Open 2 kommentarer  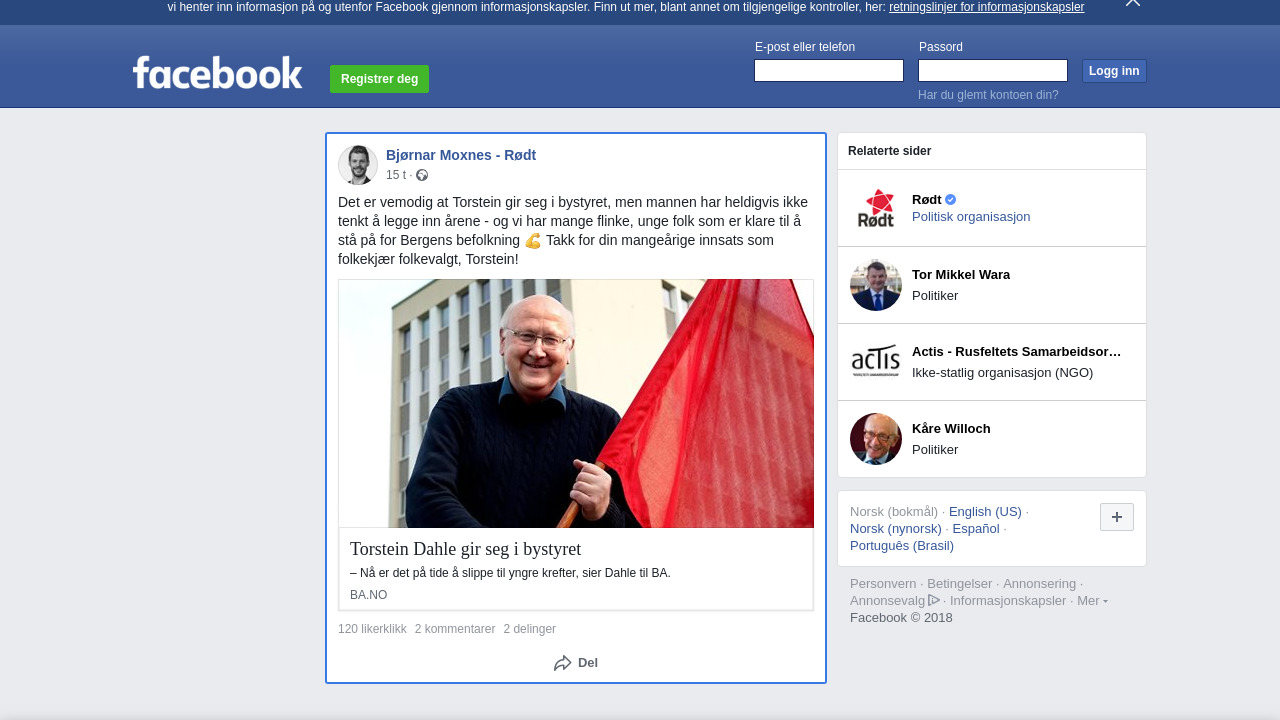(455, 629)
